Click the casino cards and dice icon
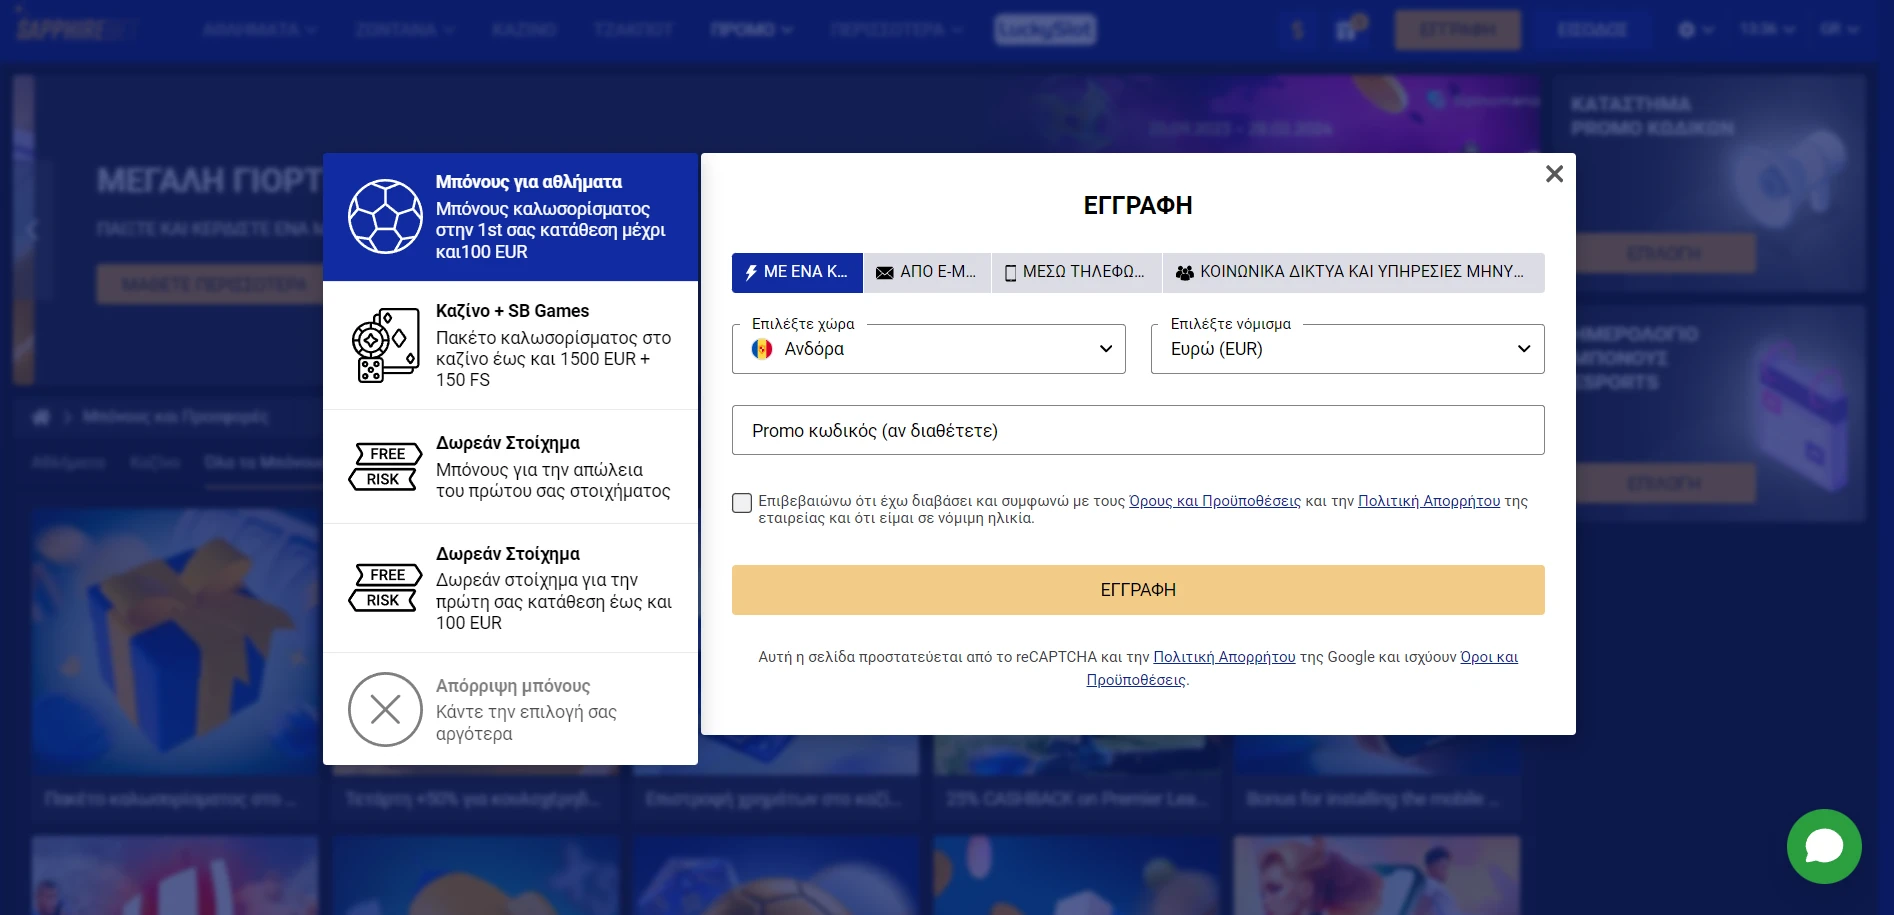 point(385,345)
